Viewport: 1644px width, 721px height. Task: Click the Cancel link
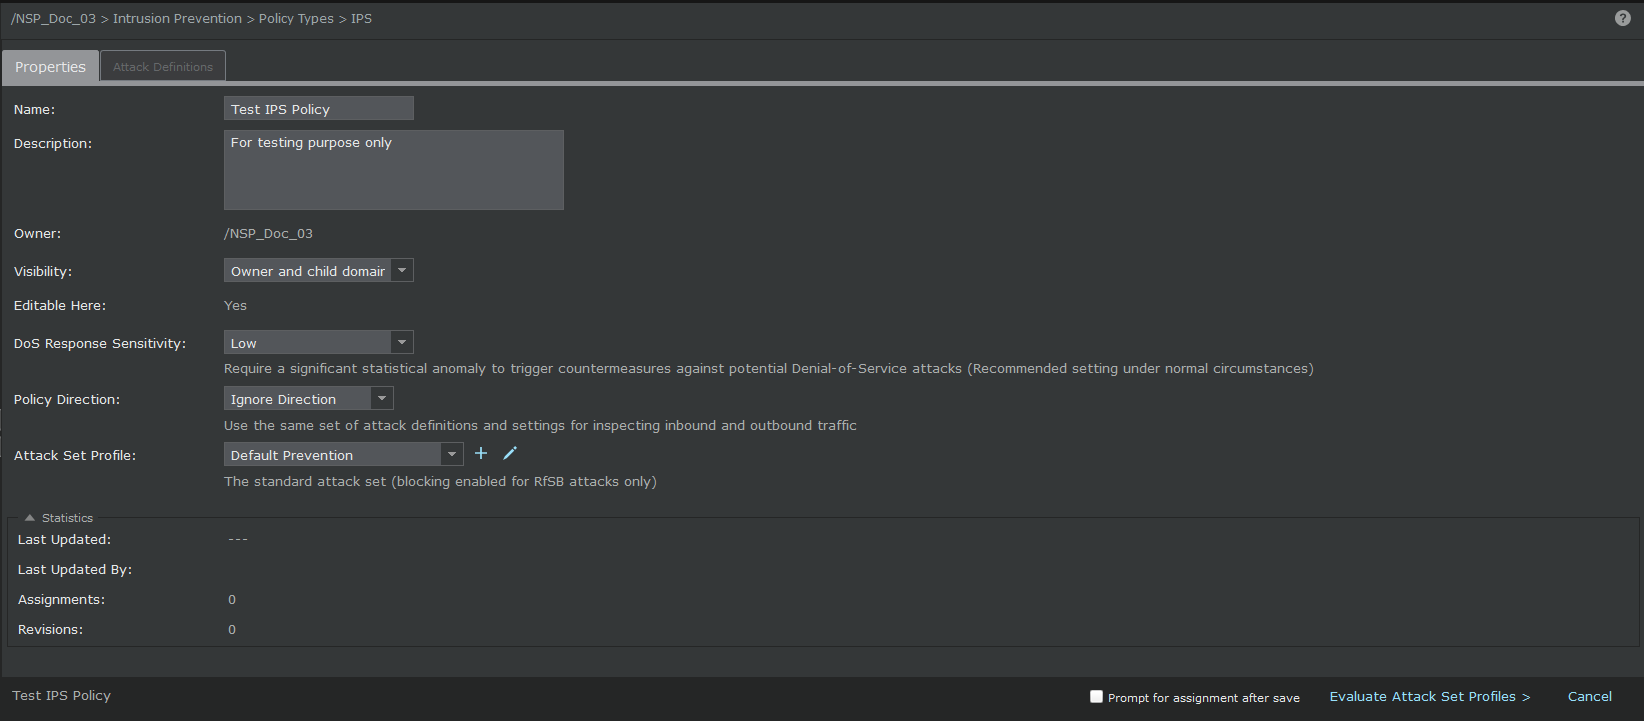(1590, 696)
